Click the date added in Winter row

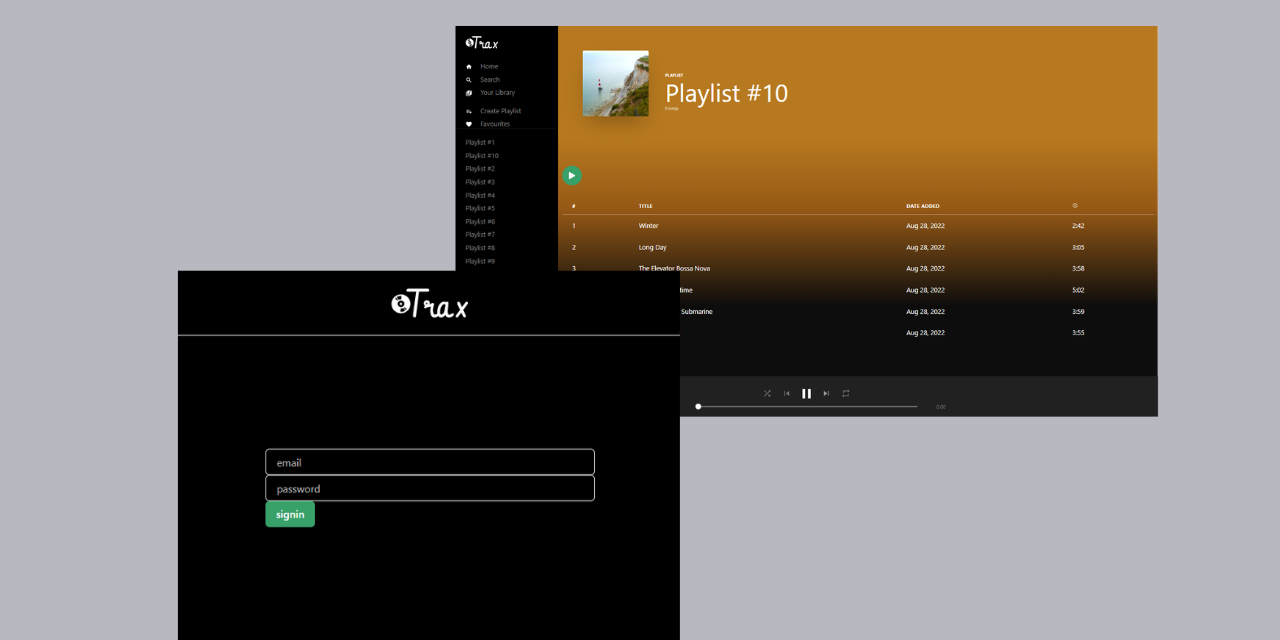925,226
